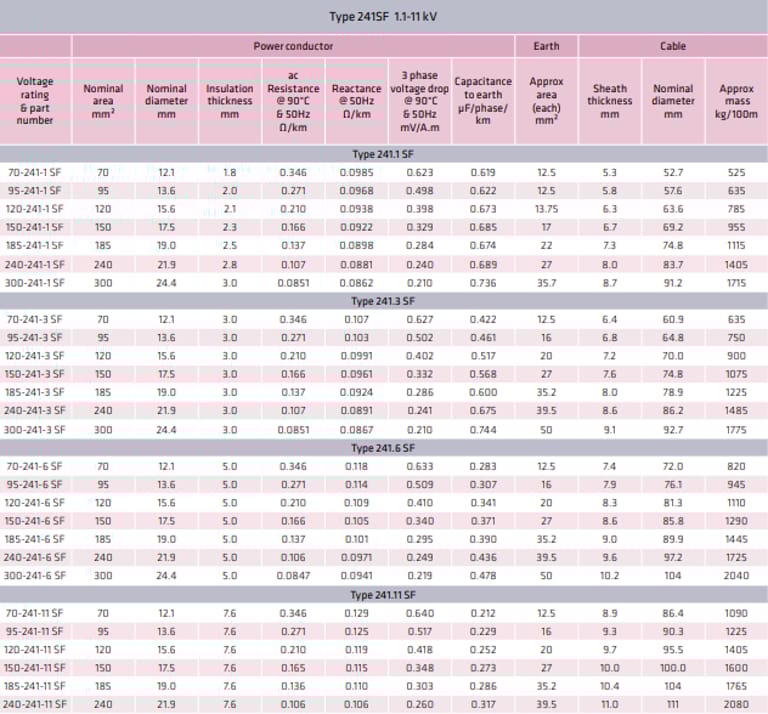Click the Type 241SF 1.1-11 kV title
This screenshot has width=768, height=714.
[x=383, y=16]
